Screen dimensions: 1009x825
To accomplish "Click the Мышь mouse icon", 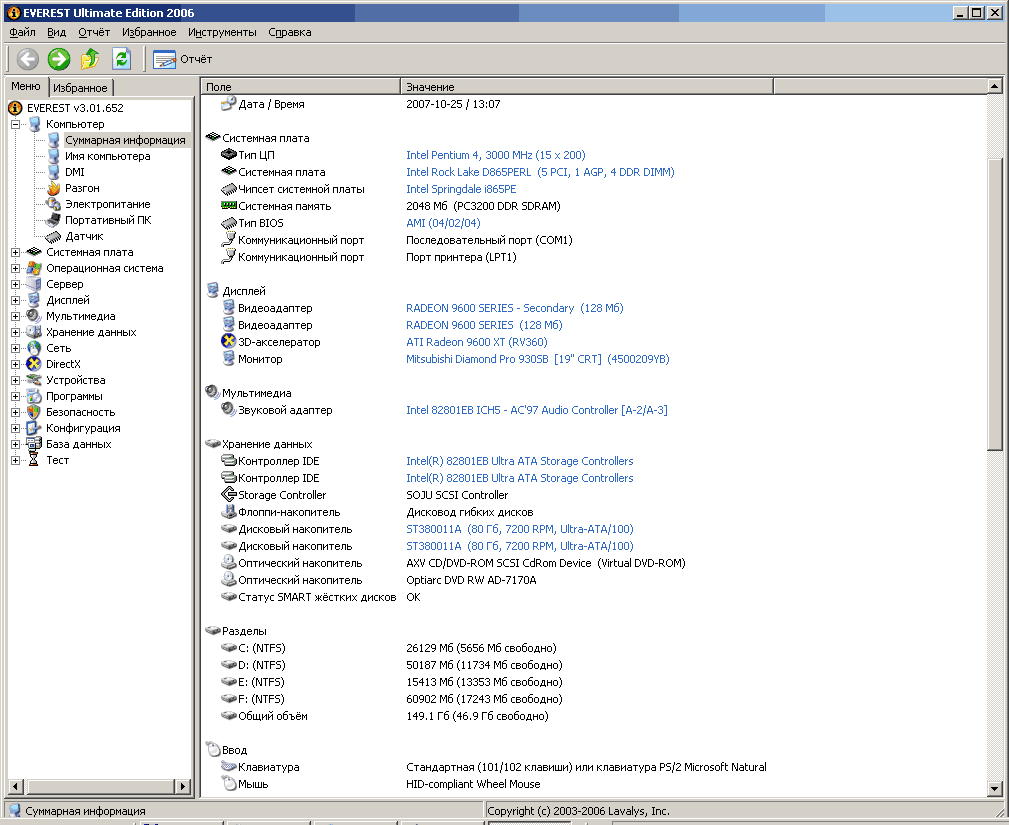I will [x=228, y=783].
